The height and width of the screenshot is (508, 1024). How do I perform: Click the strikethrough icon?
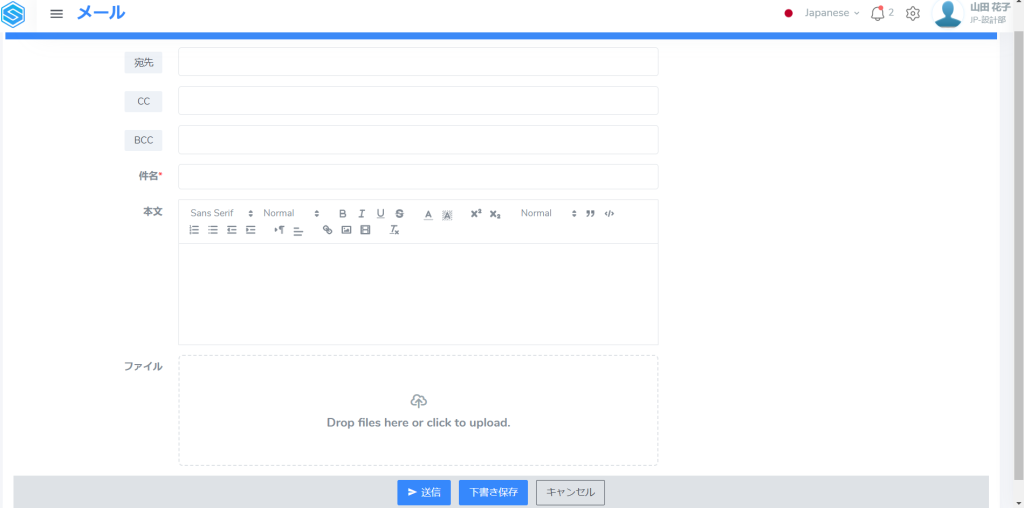pos(399,213)
